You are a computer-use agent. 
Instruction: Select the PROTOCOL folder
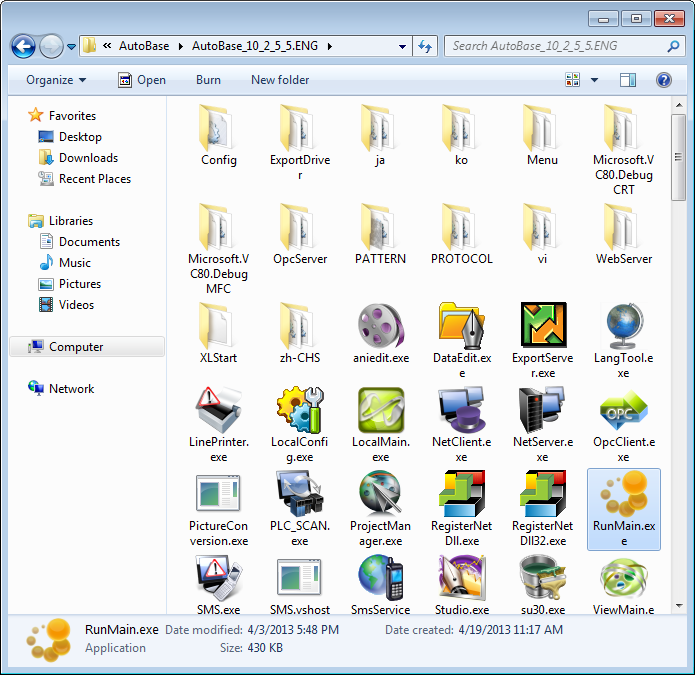462,234
